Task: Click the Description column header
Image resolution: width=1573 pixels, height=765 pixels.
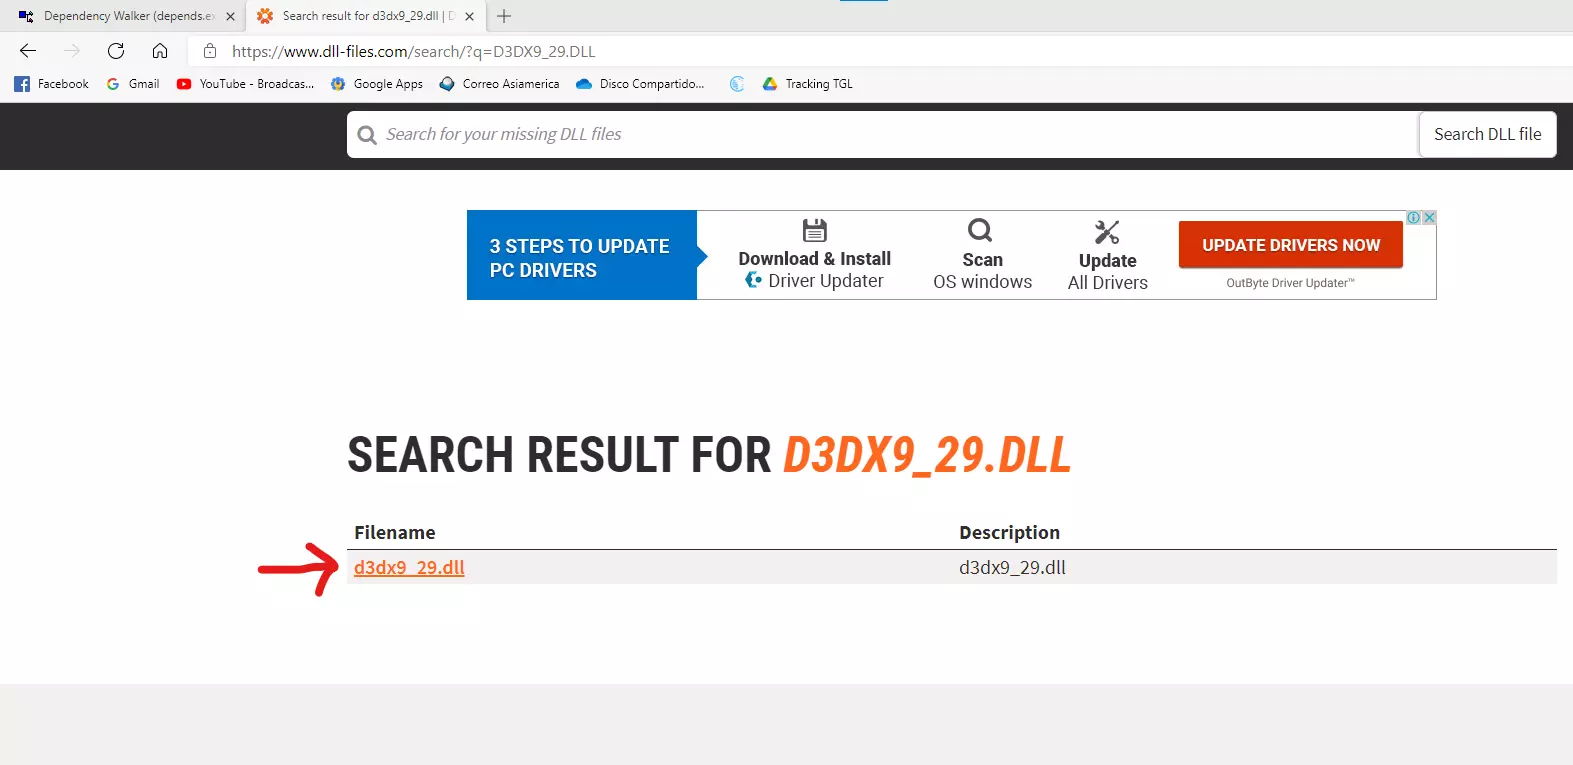Action: (1009, 533)
